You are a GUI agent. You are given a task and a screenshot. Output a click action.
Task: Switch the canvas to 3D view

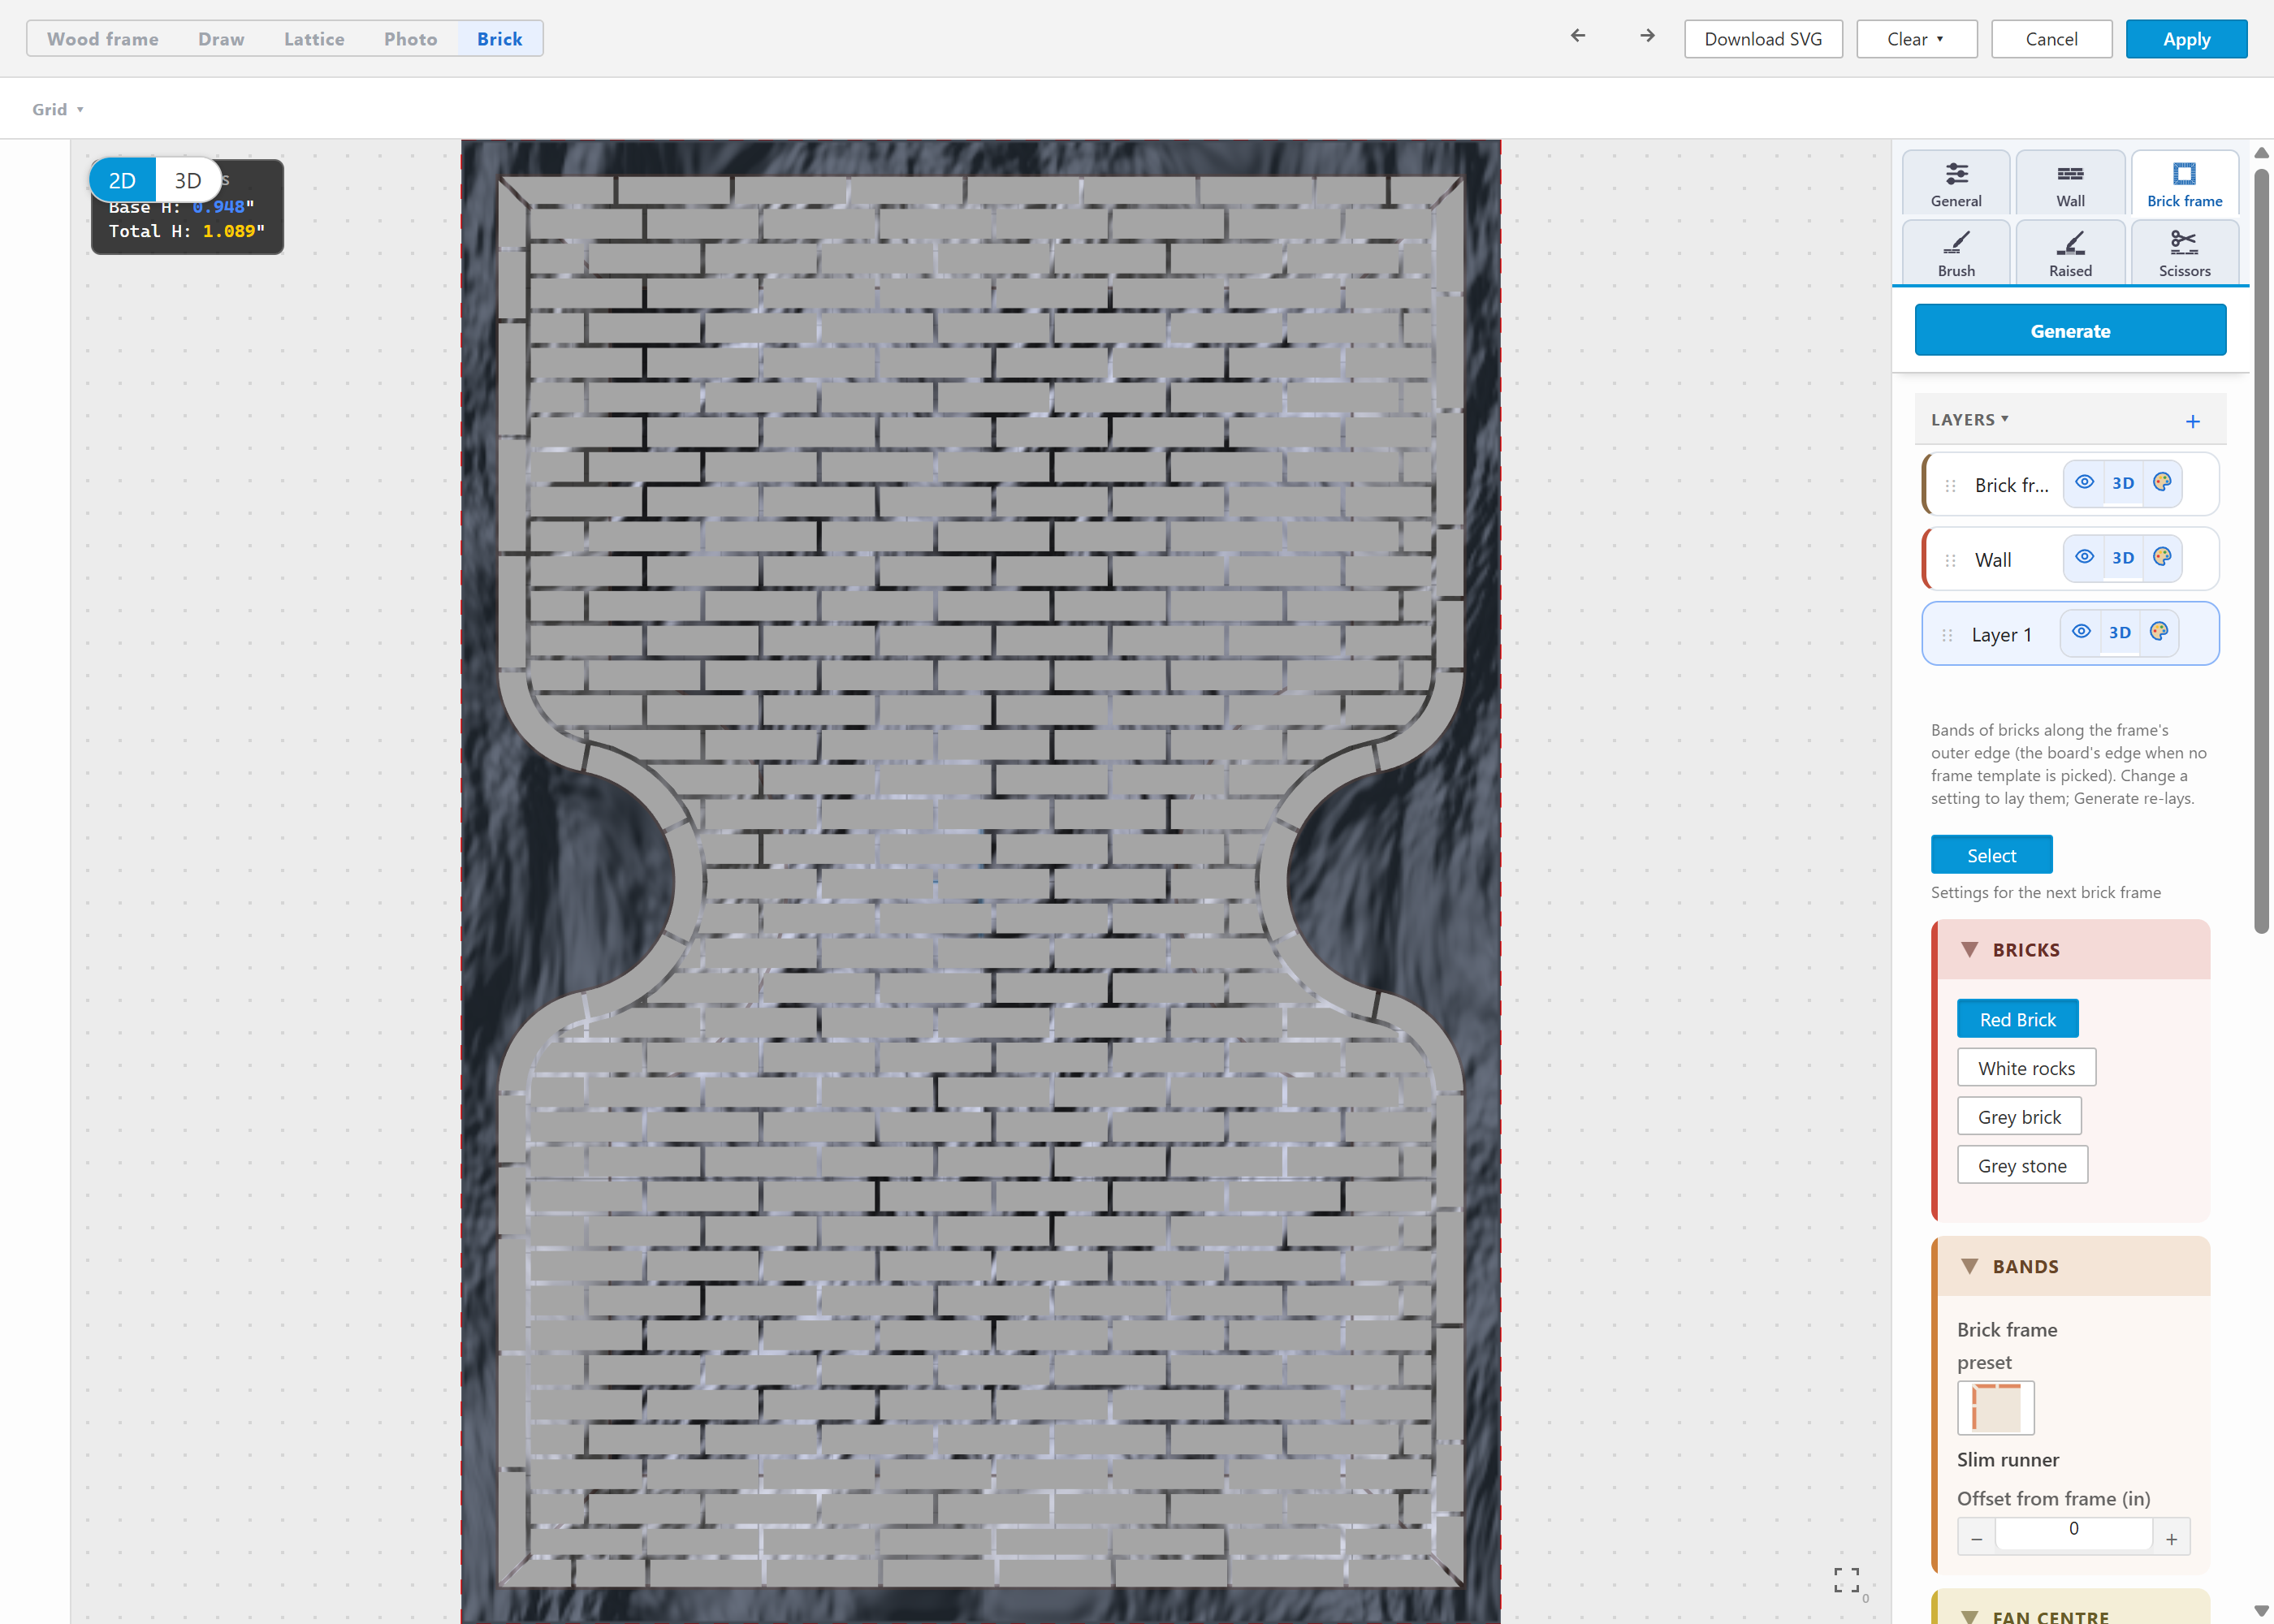[x=188, y=180]
